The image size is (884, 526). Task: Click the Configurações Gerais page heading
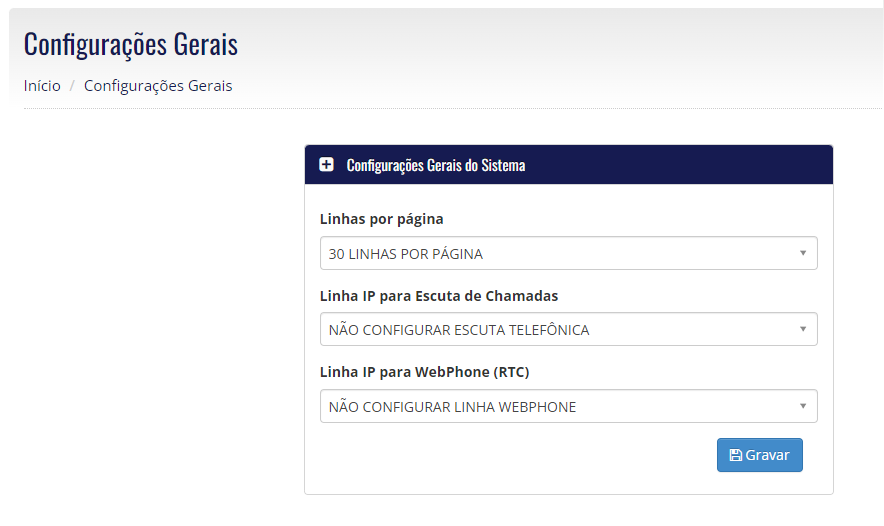[131, 45]
